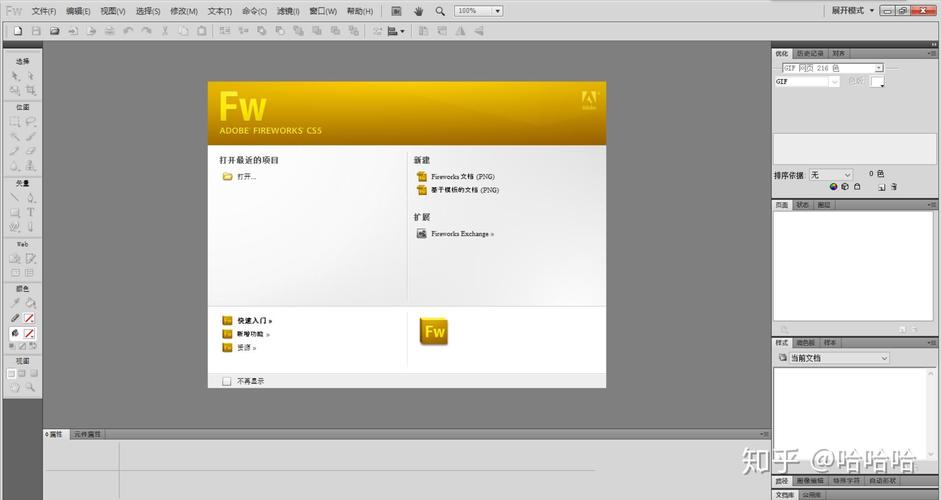Expand the 当前文档 dropdown in the styles panel
The width and height of the screenshot is (941, 500).
[832, 358]
